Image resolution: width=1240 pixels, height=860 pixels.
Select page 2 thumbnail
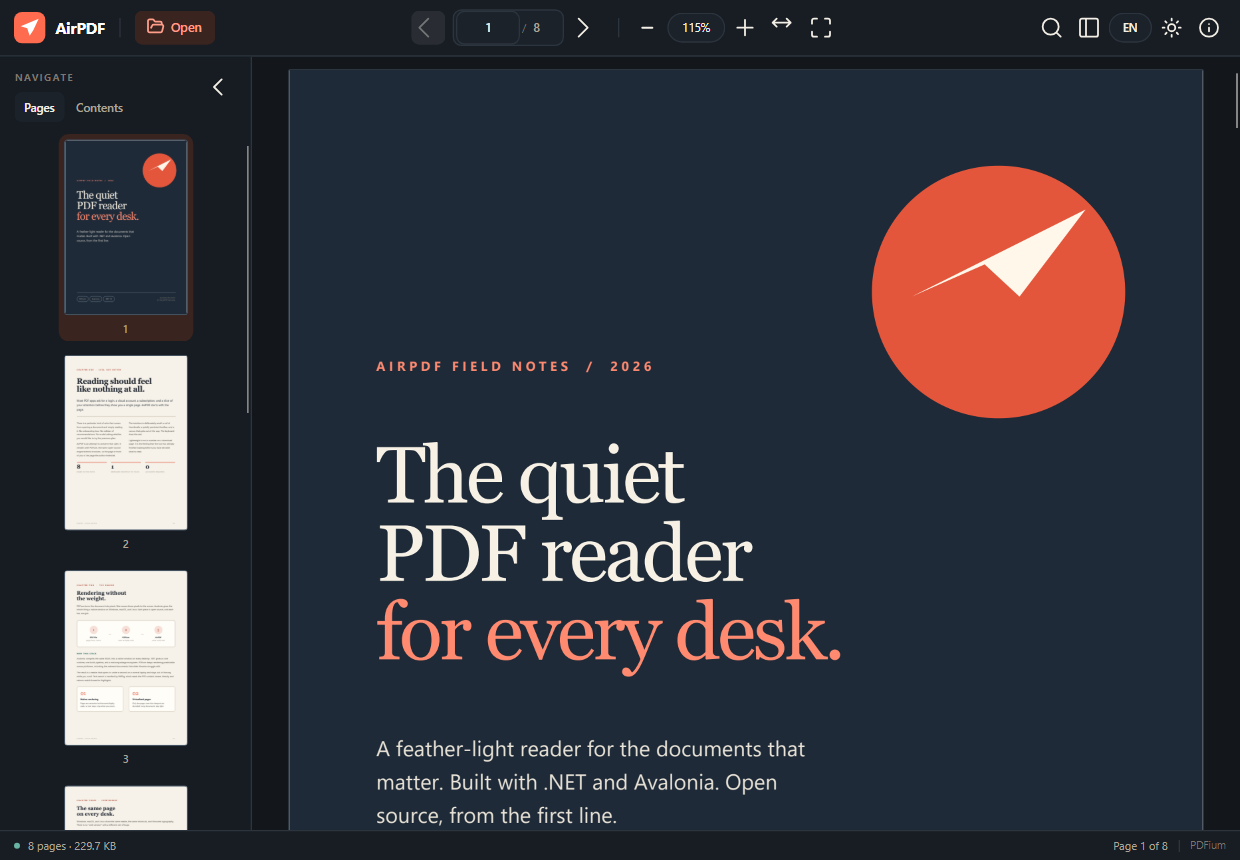pos(126,442)
